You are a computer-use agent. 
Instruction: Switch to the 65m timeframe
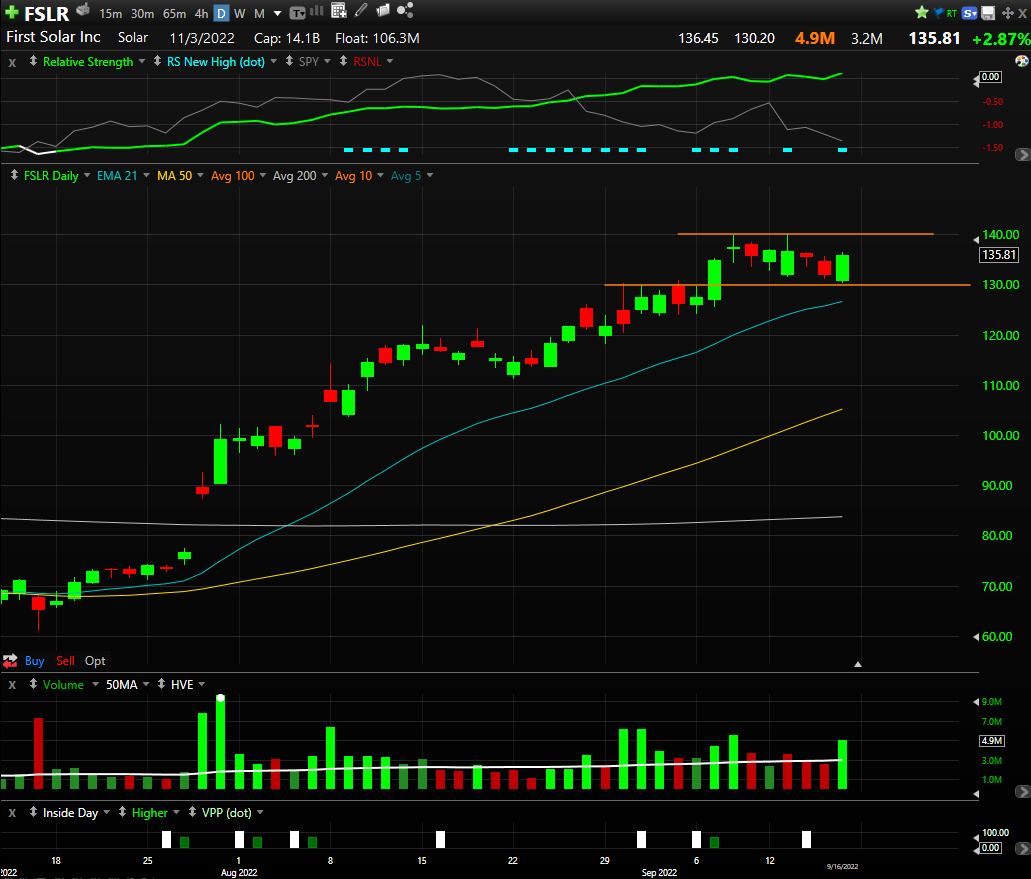point(174,14)
